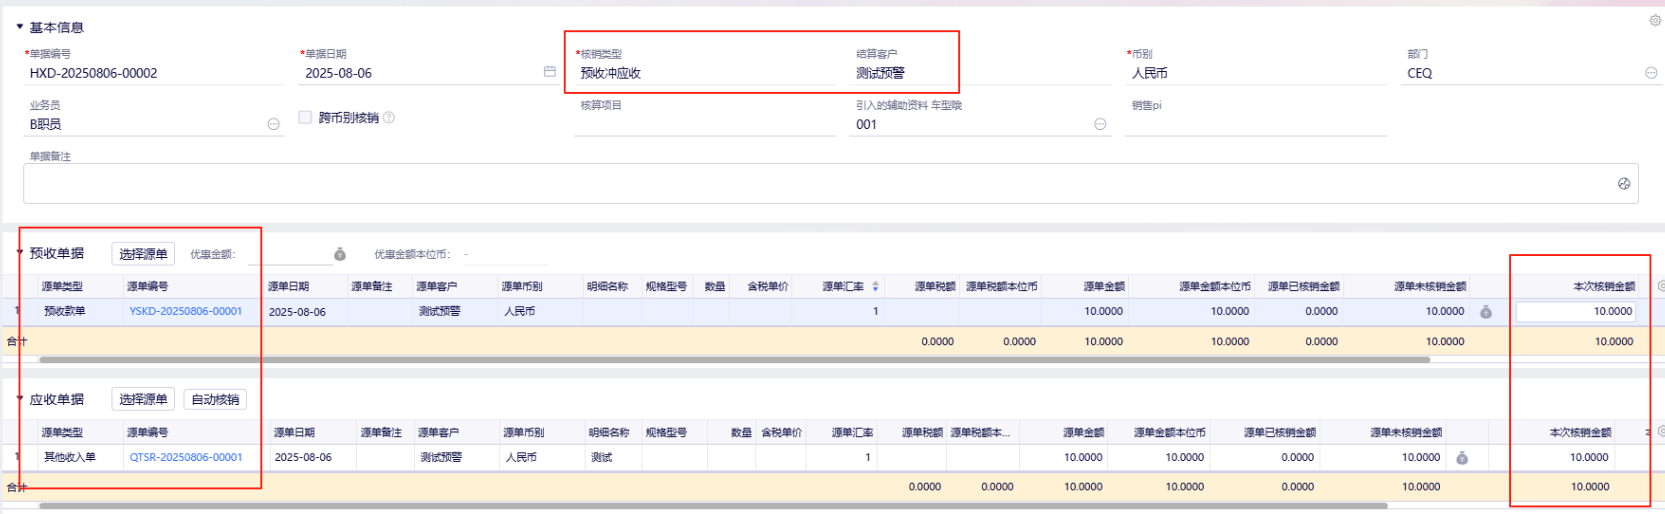1665x514 pixels.
Task: Enable the 跨币别核销 checkbox
Action: coord(305,118)
